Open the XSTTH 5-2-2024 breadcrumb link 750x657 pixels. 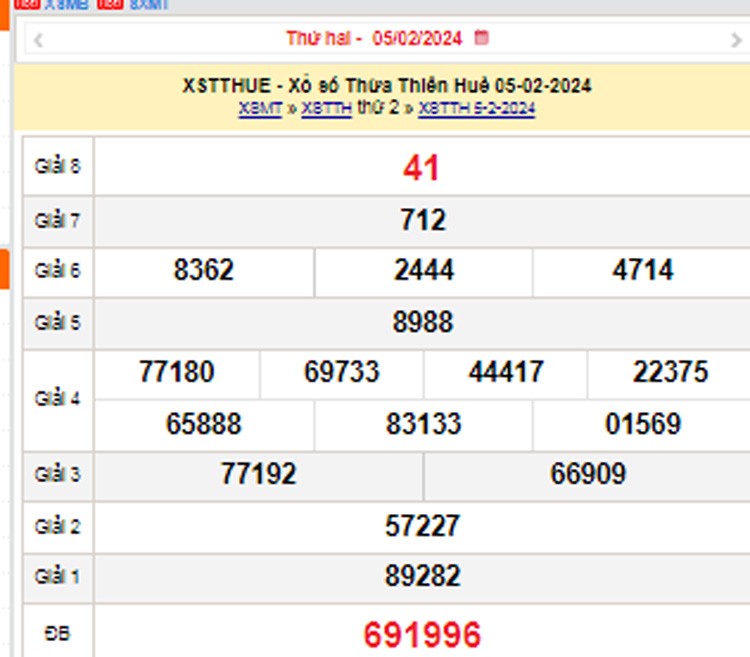click(x=477, y=109)
